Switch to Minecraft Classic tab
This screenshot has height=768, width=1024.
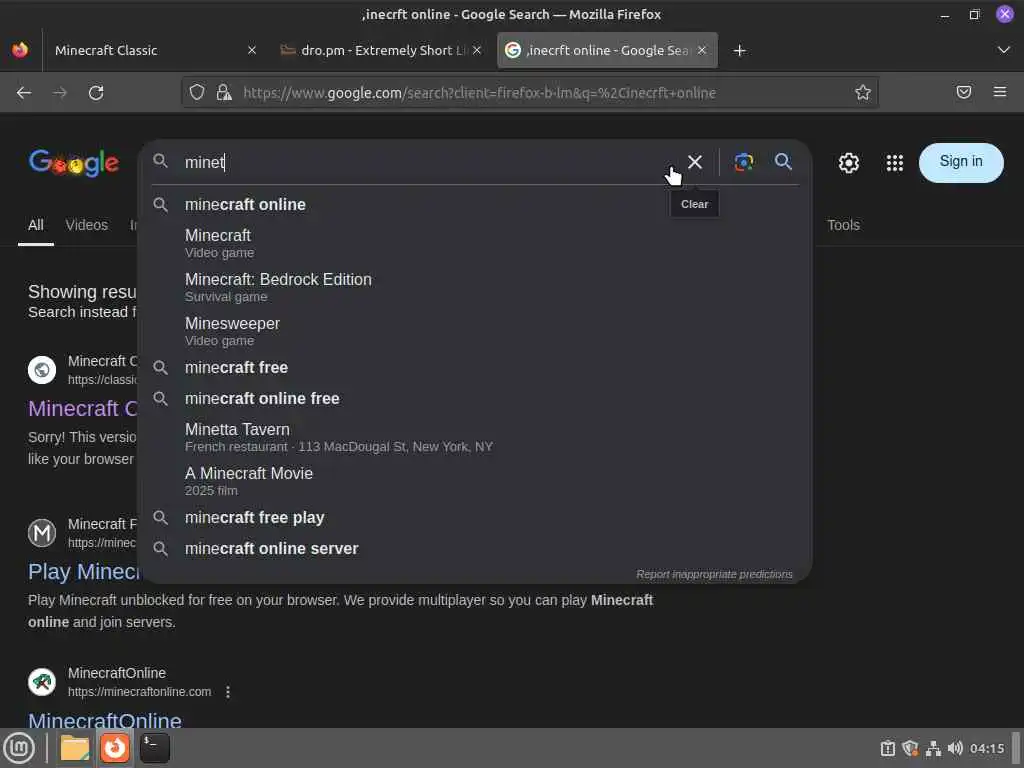154,50
